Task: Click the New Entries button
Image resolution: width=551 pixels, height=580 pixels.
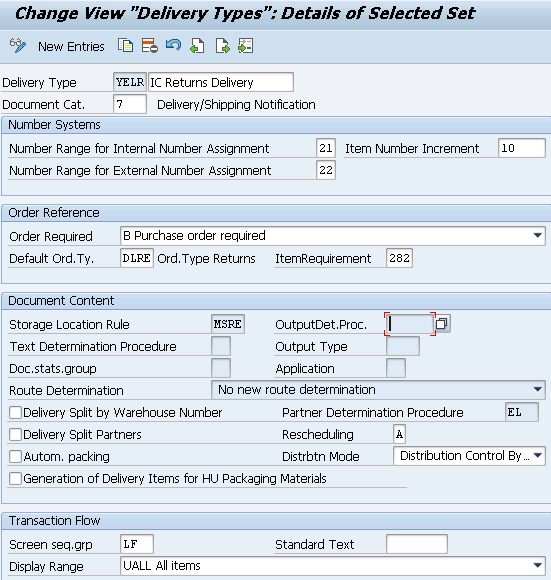Action: (x=71, y=47)
